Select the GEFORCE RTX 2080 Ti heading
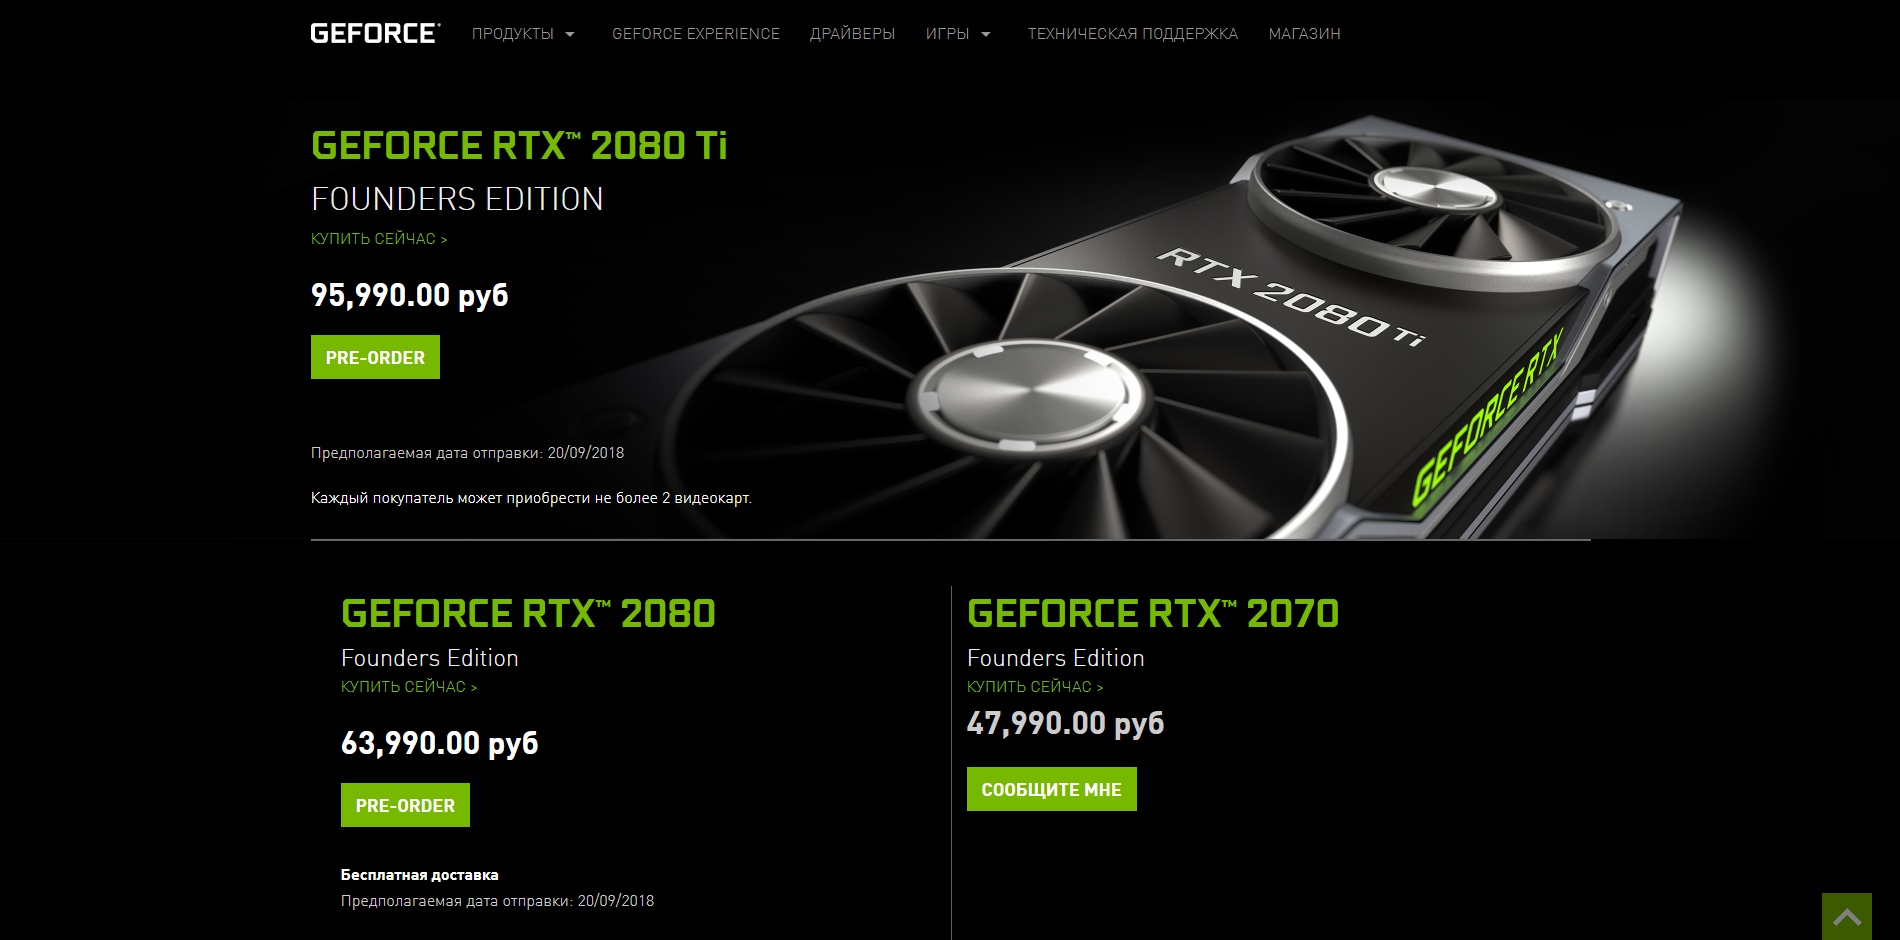The image size is (1900, 940). point(519,146)
